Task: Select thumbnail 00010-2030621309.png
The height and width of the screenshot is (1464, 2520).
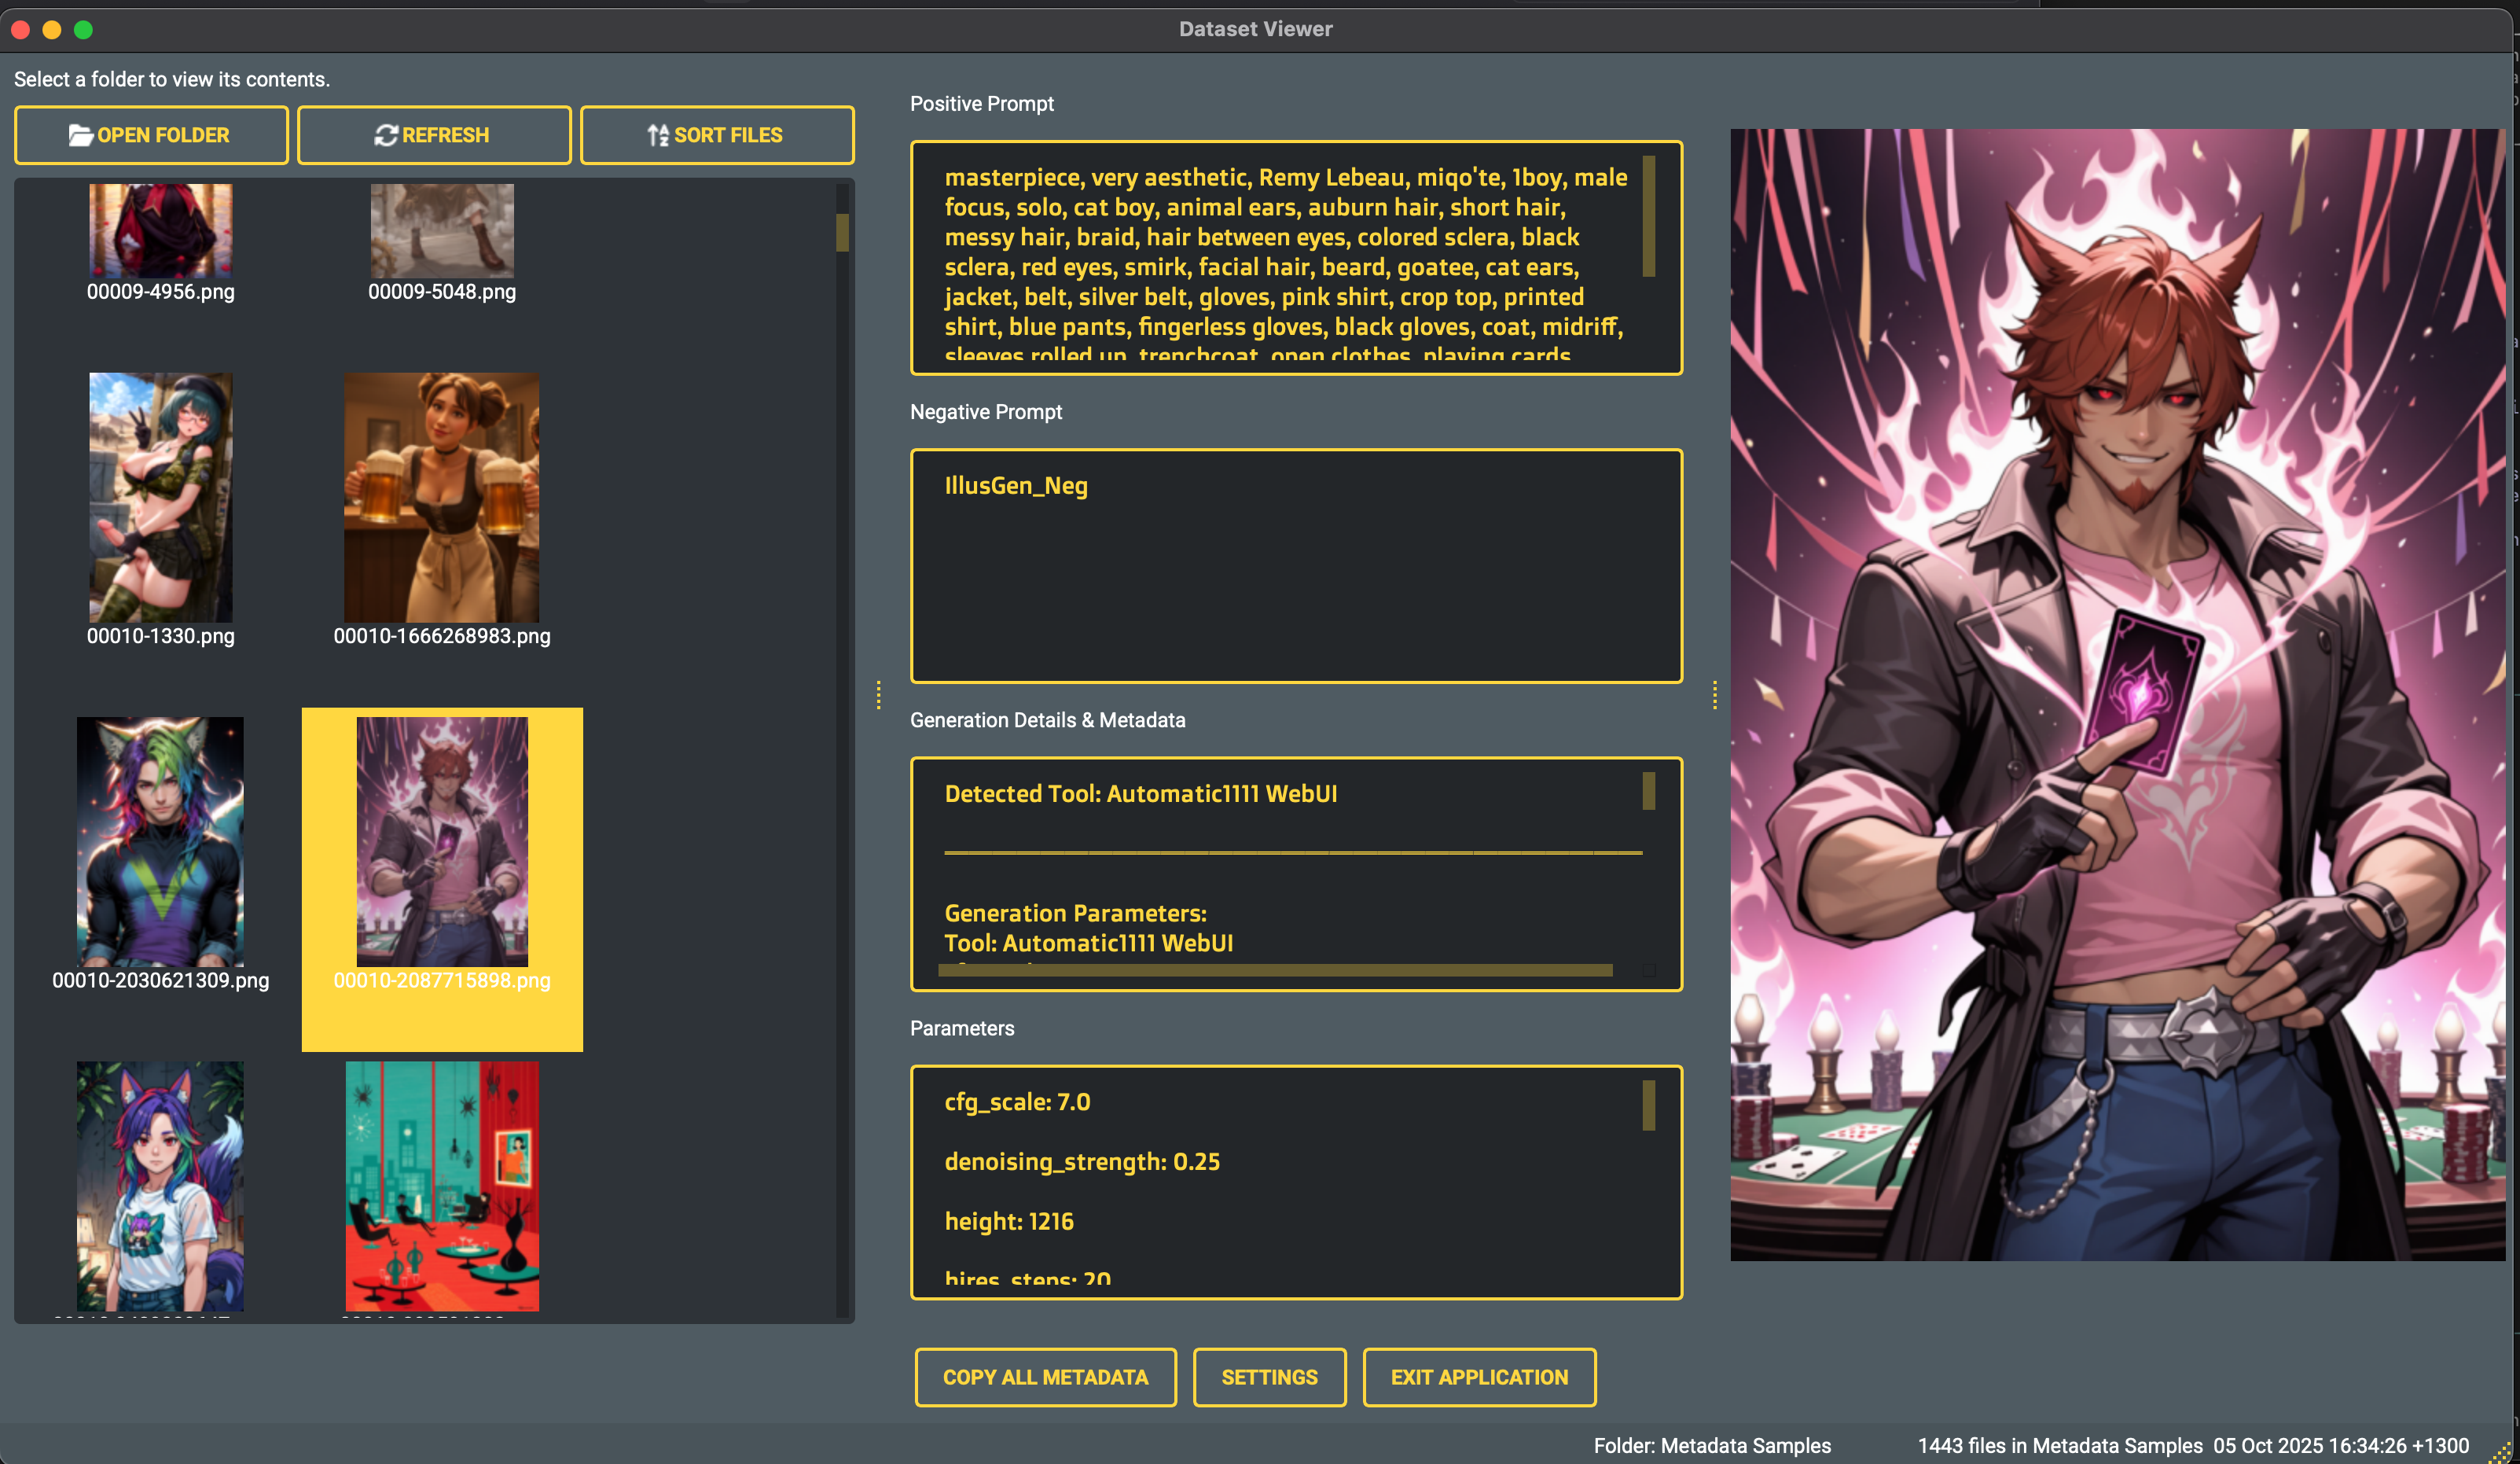Action: tap(161, 842)
